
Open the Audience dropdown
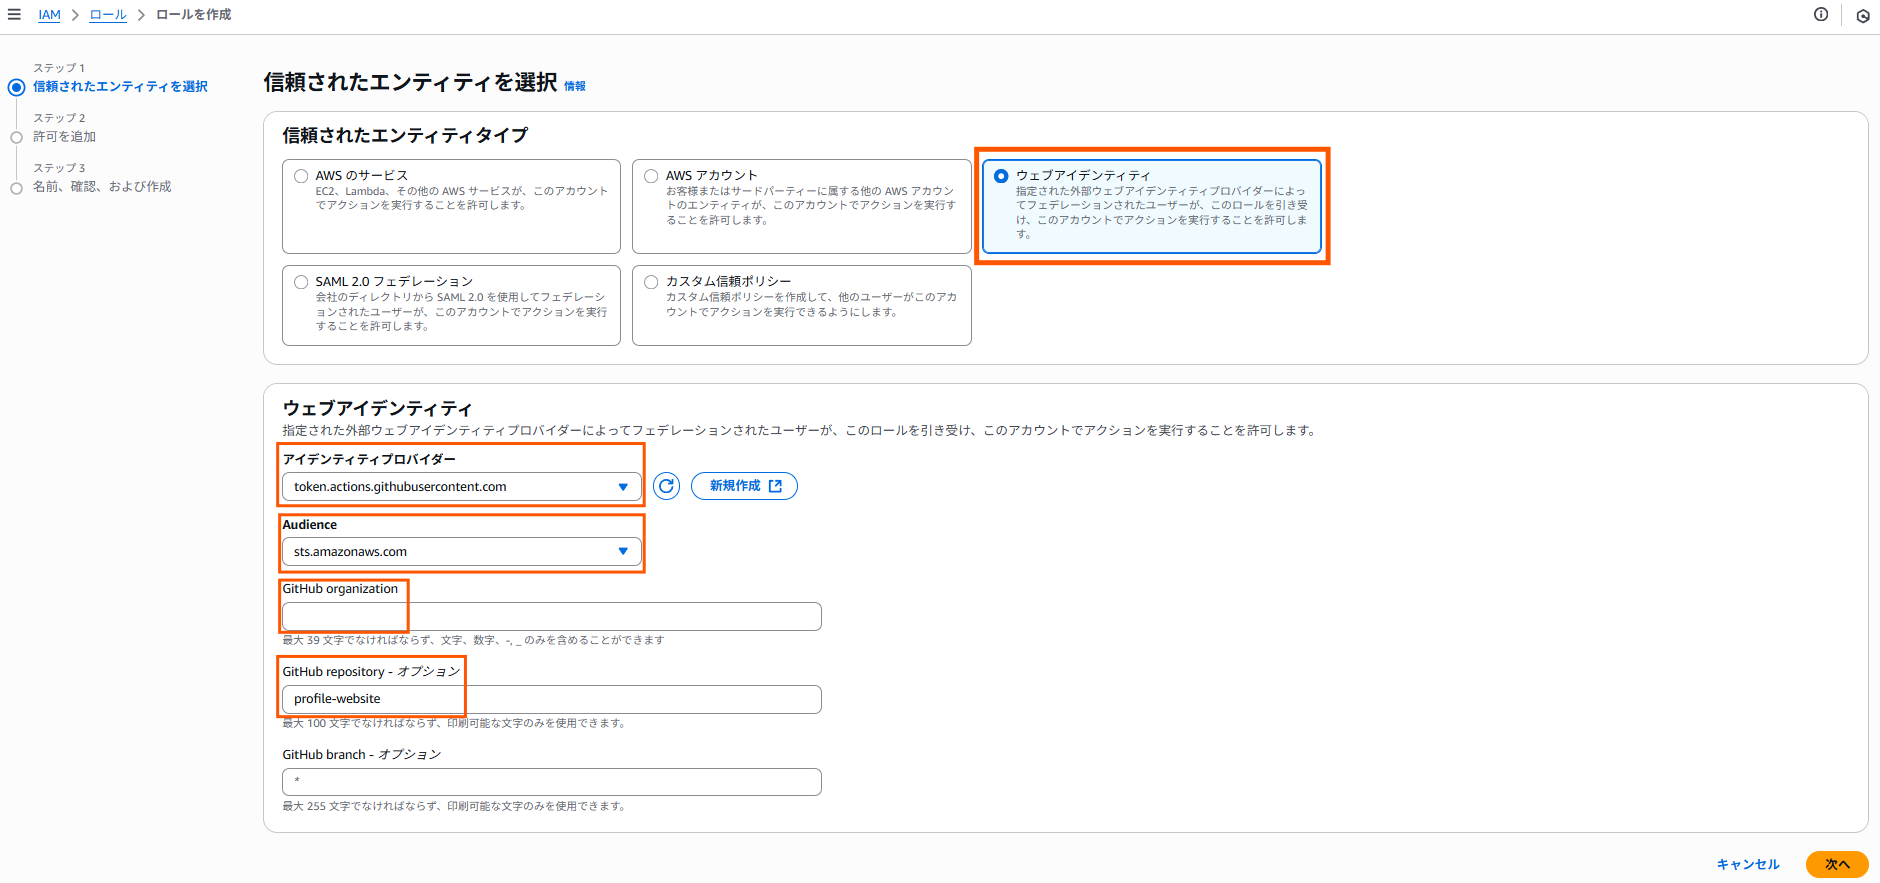[x=462, y=552]
